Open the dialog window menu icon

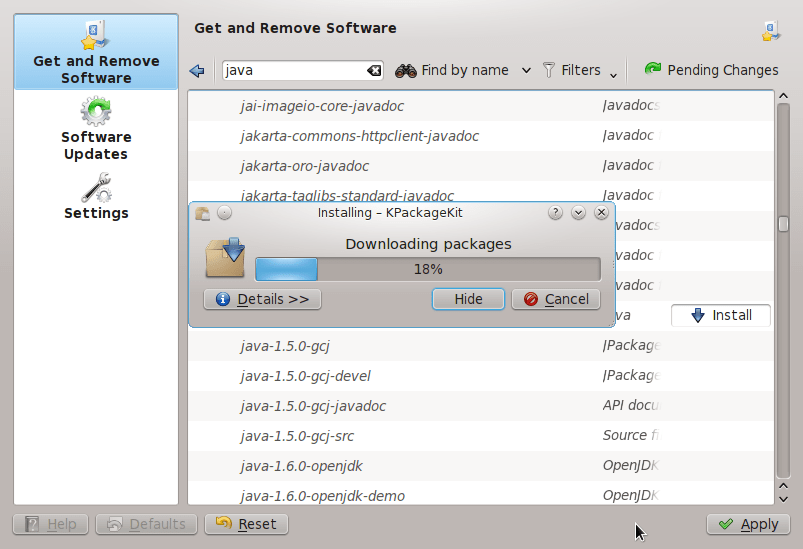click(x=202, y=213)
